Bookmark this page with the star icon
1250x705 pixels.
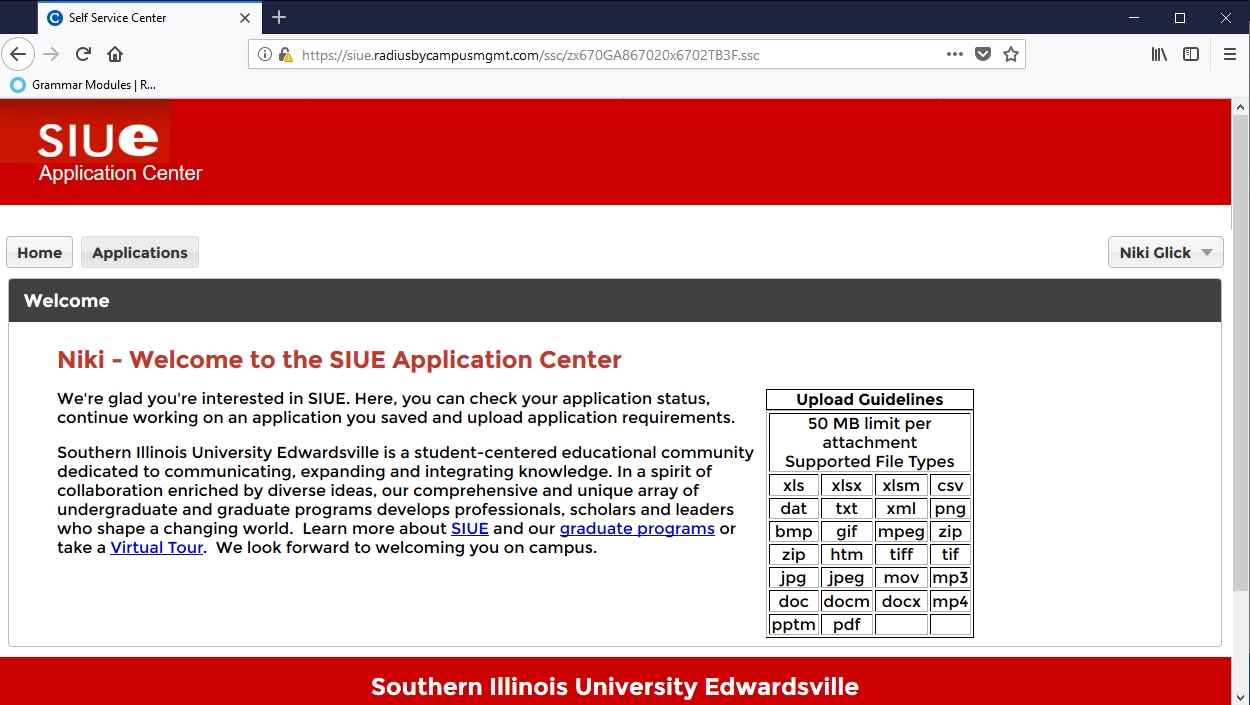[x=1011, y=54]
